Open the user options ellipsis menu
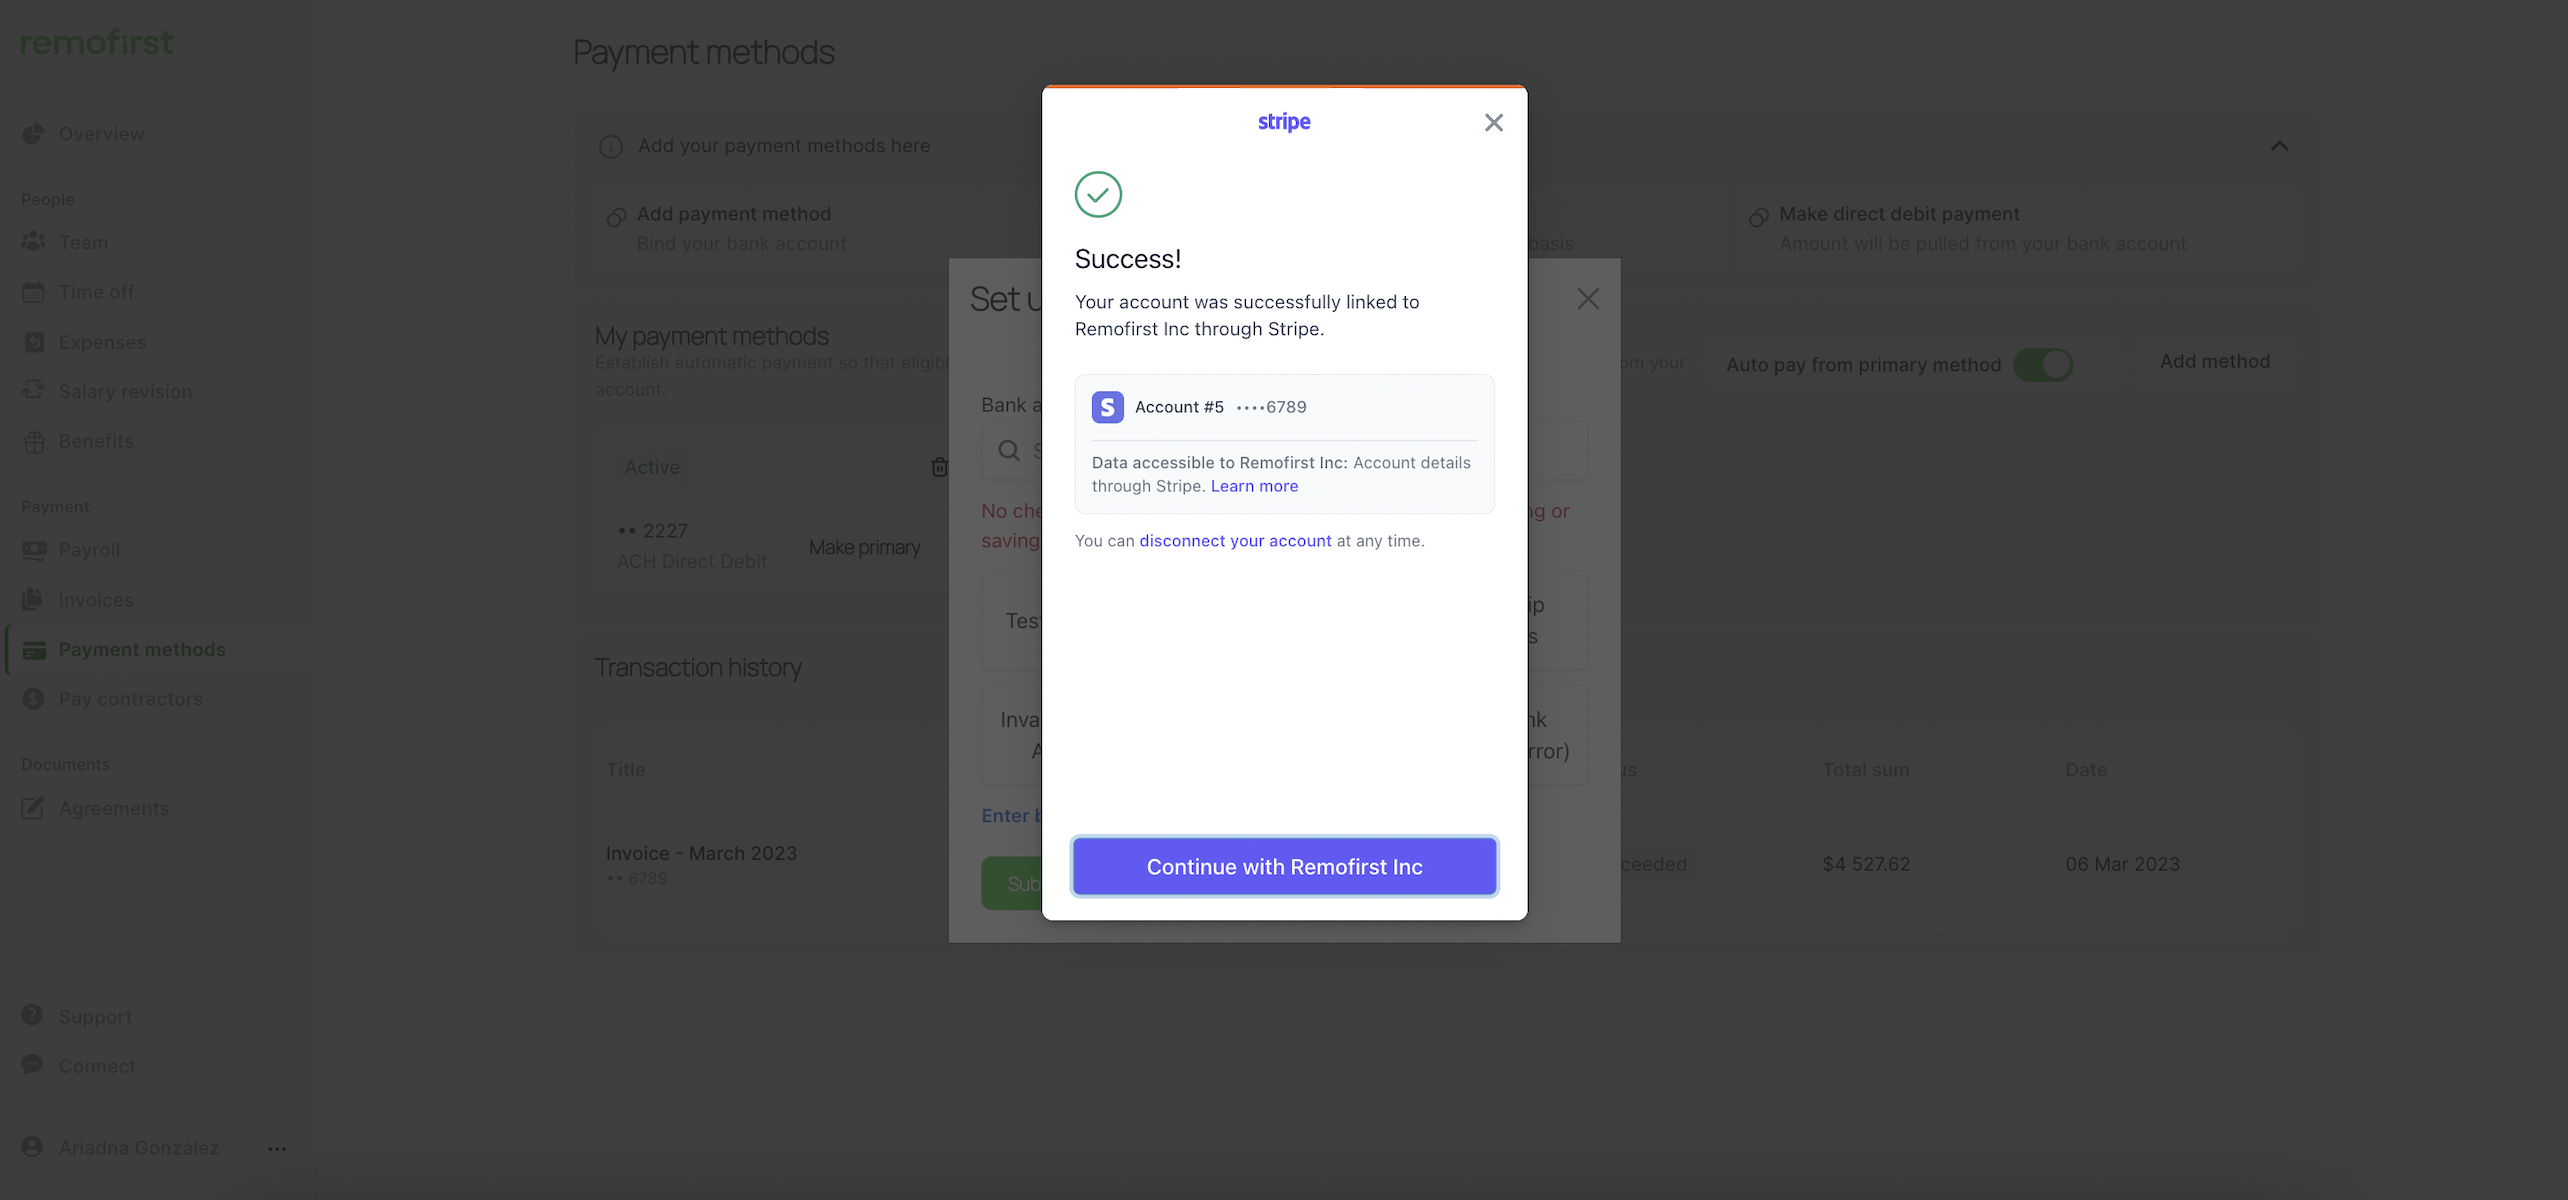Image resolution: width=2568 pixels, height=1200 pixels. [277, 1148]
